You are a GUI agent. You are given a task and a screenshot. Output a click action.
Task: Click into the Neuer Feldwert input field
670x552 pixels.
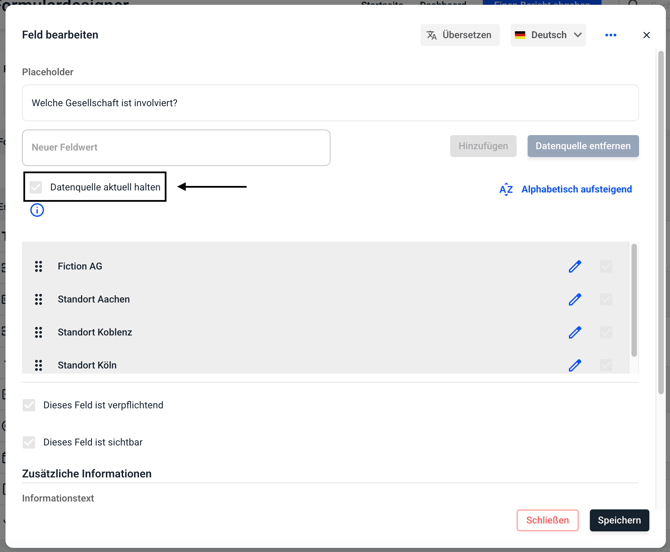tap(176, 148)
